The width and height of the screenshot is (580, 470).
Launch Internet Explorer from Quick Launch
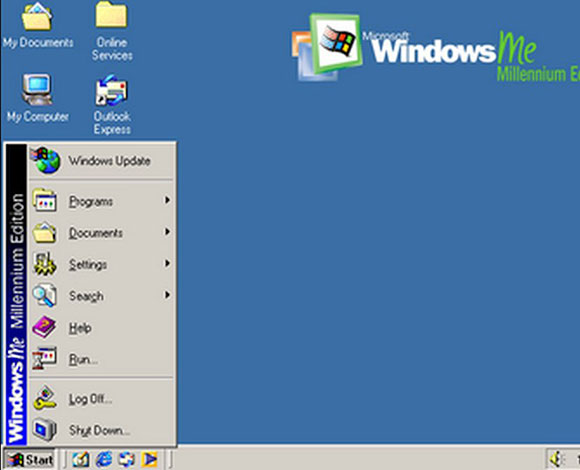tap(104, 459)
